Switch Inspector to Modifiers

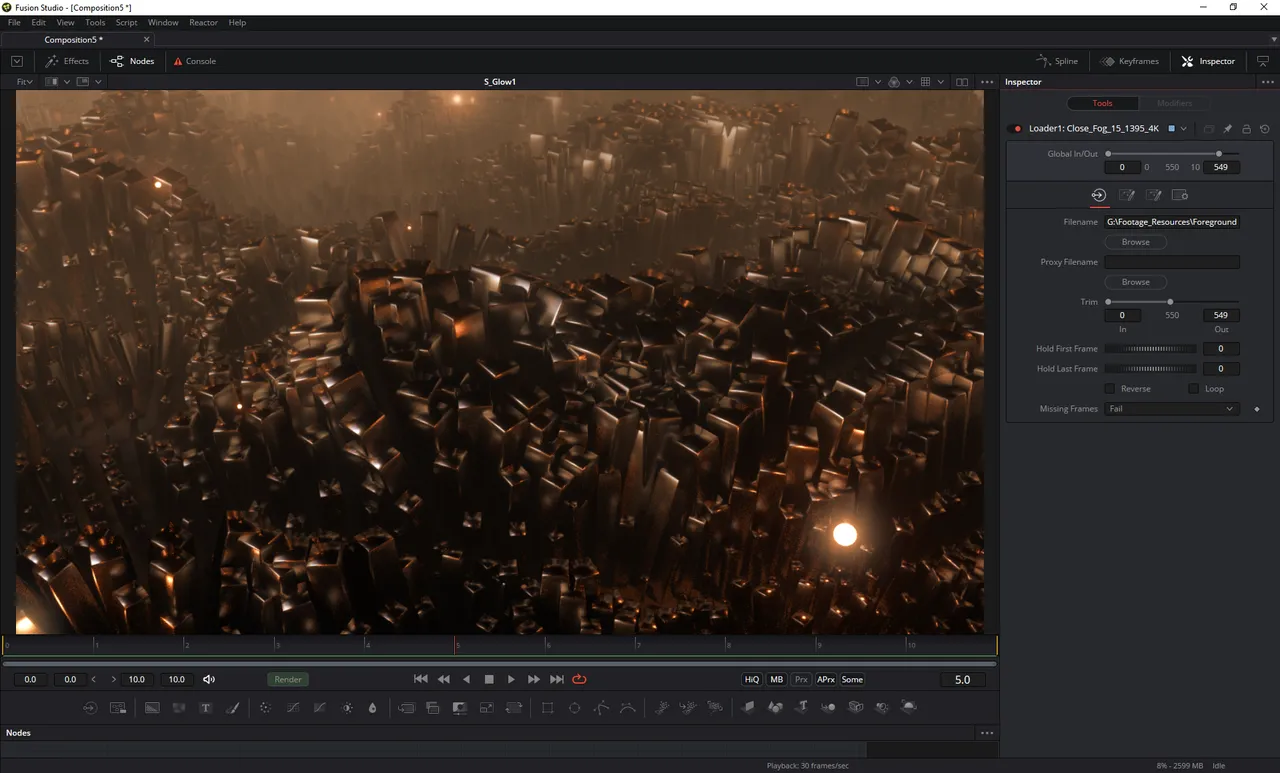1174,103
